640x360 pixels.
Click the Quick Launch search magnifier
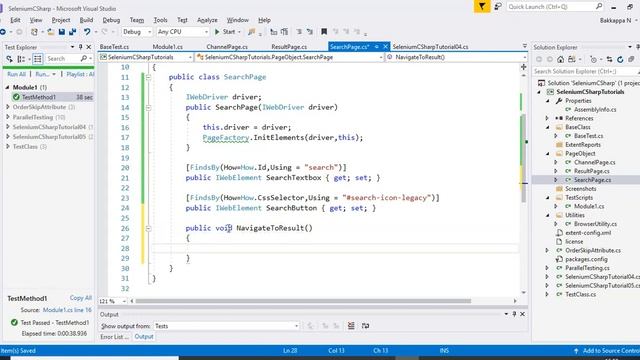tap(599, 6)
